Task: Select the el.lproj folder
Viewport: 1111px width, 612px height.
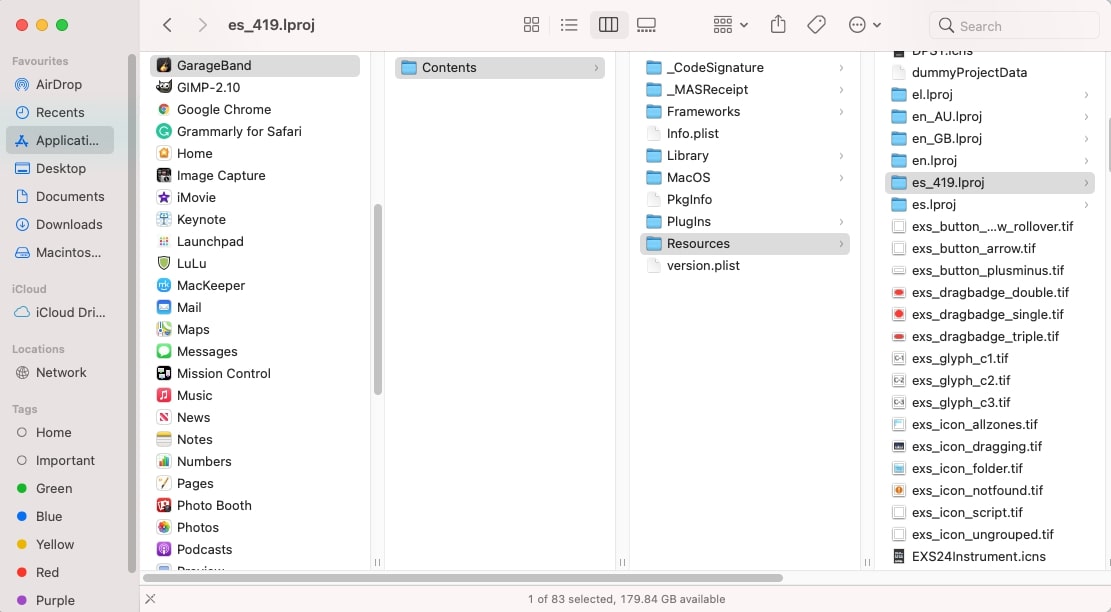Action: pos(990,94)
